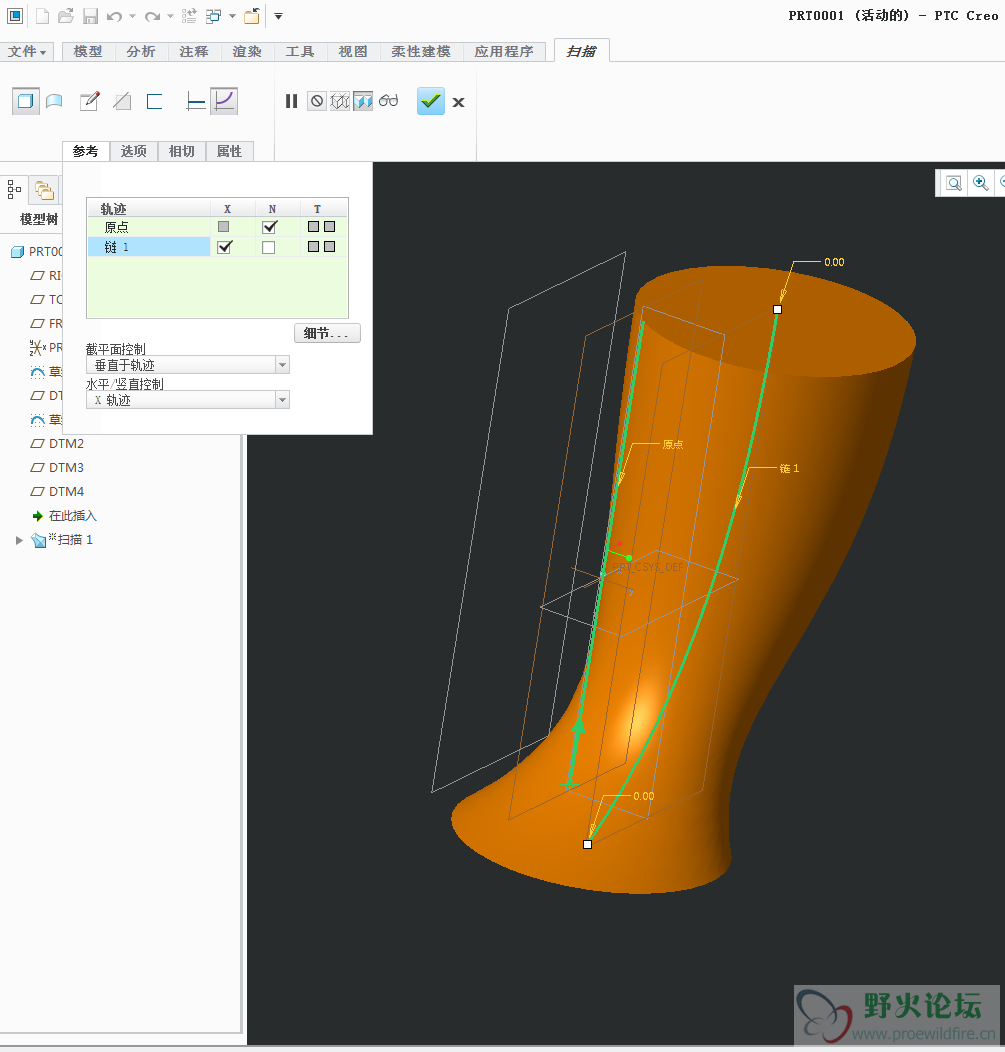The width and height of the screenshot is (1005, 1052).
Task: Click the bottom white trajectory endpoint handle
Action: (x=588, y=845)
